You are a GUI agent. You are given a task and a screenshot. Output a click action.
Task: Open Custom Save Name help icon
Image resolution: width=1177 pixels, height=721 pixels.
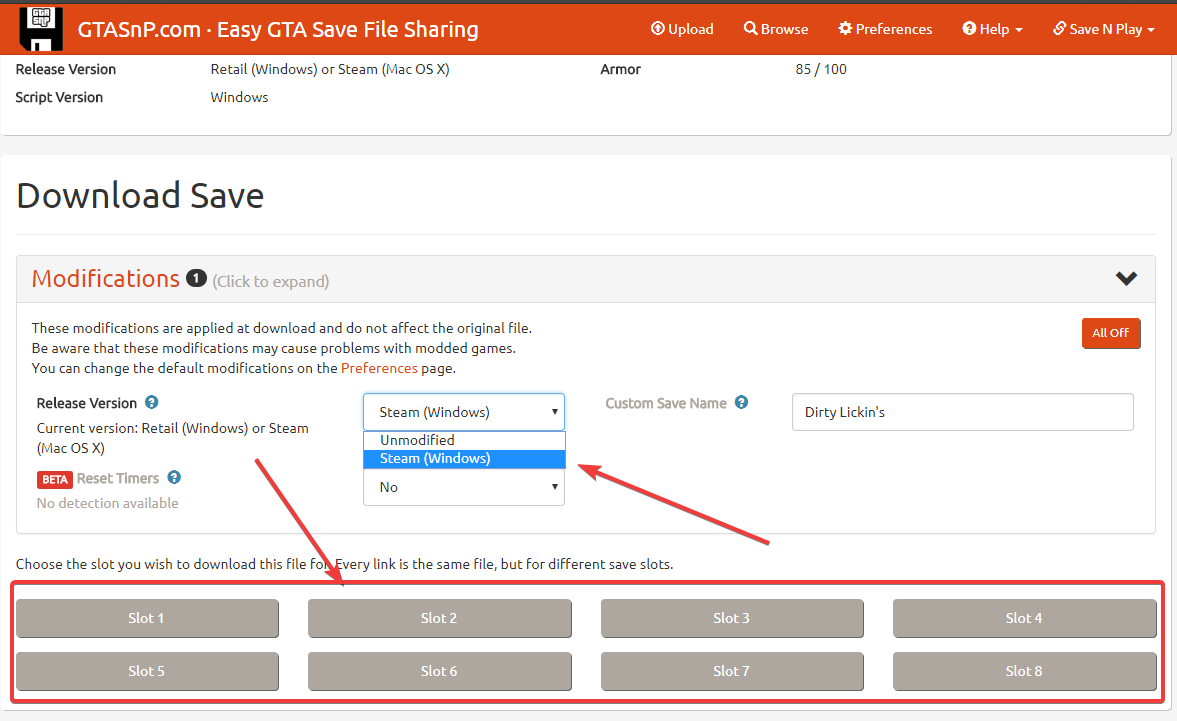[x=742, y=402]
